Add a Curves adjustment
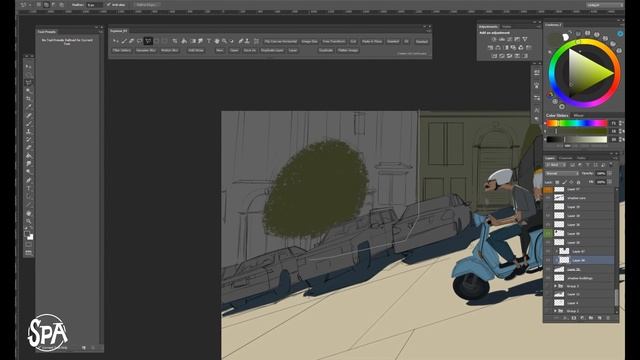The height and width of the screenshot is (360, 640). [x=510, y=40]
